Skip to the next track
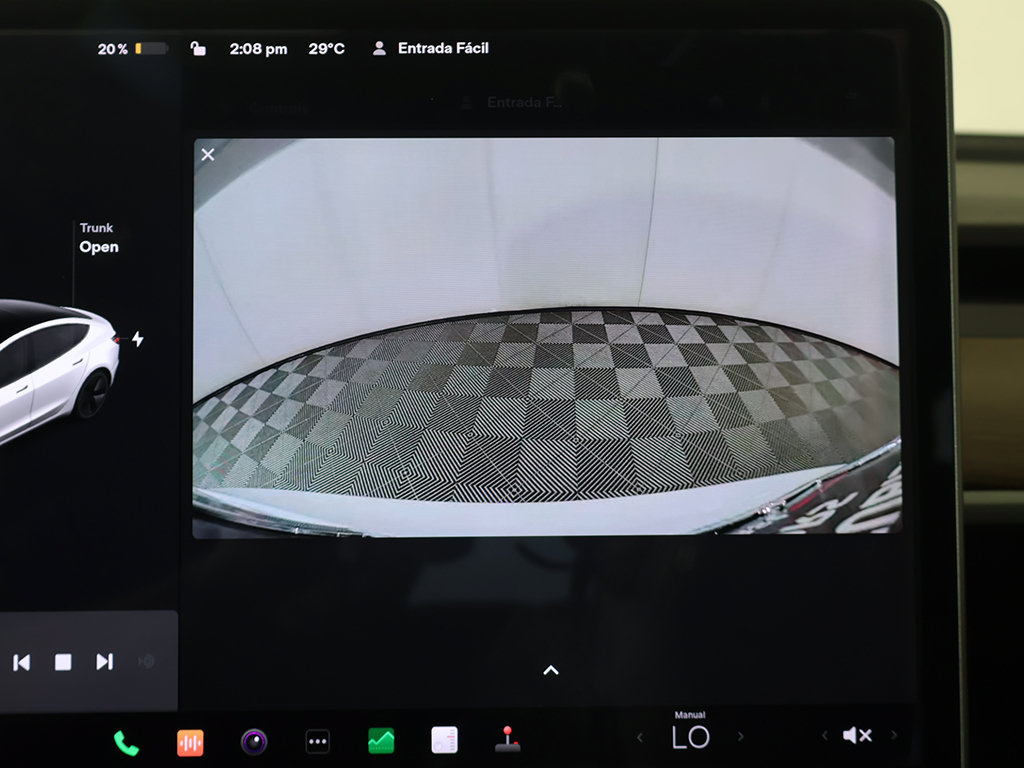Screen dimensions: 1024x768 104,662
